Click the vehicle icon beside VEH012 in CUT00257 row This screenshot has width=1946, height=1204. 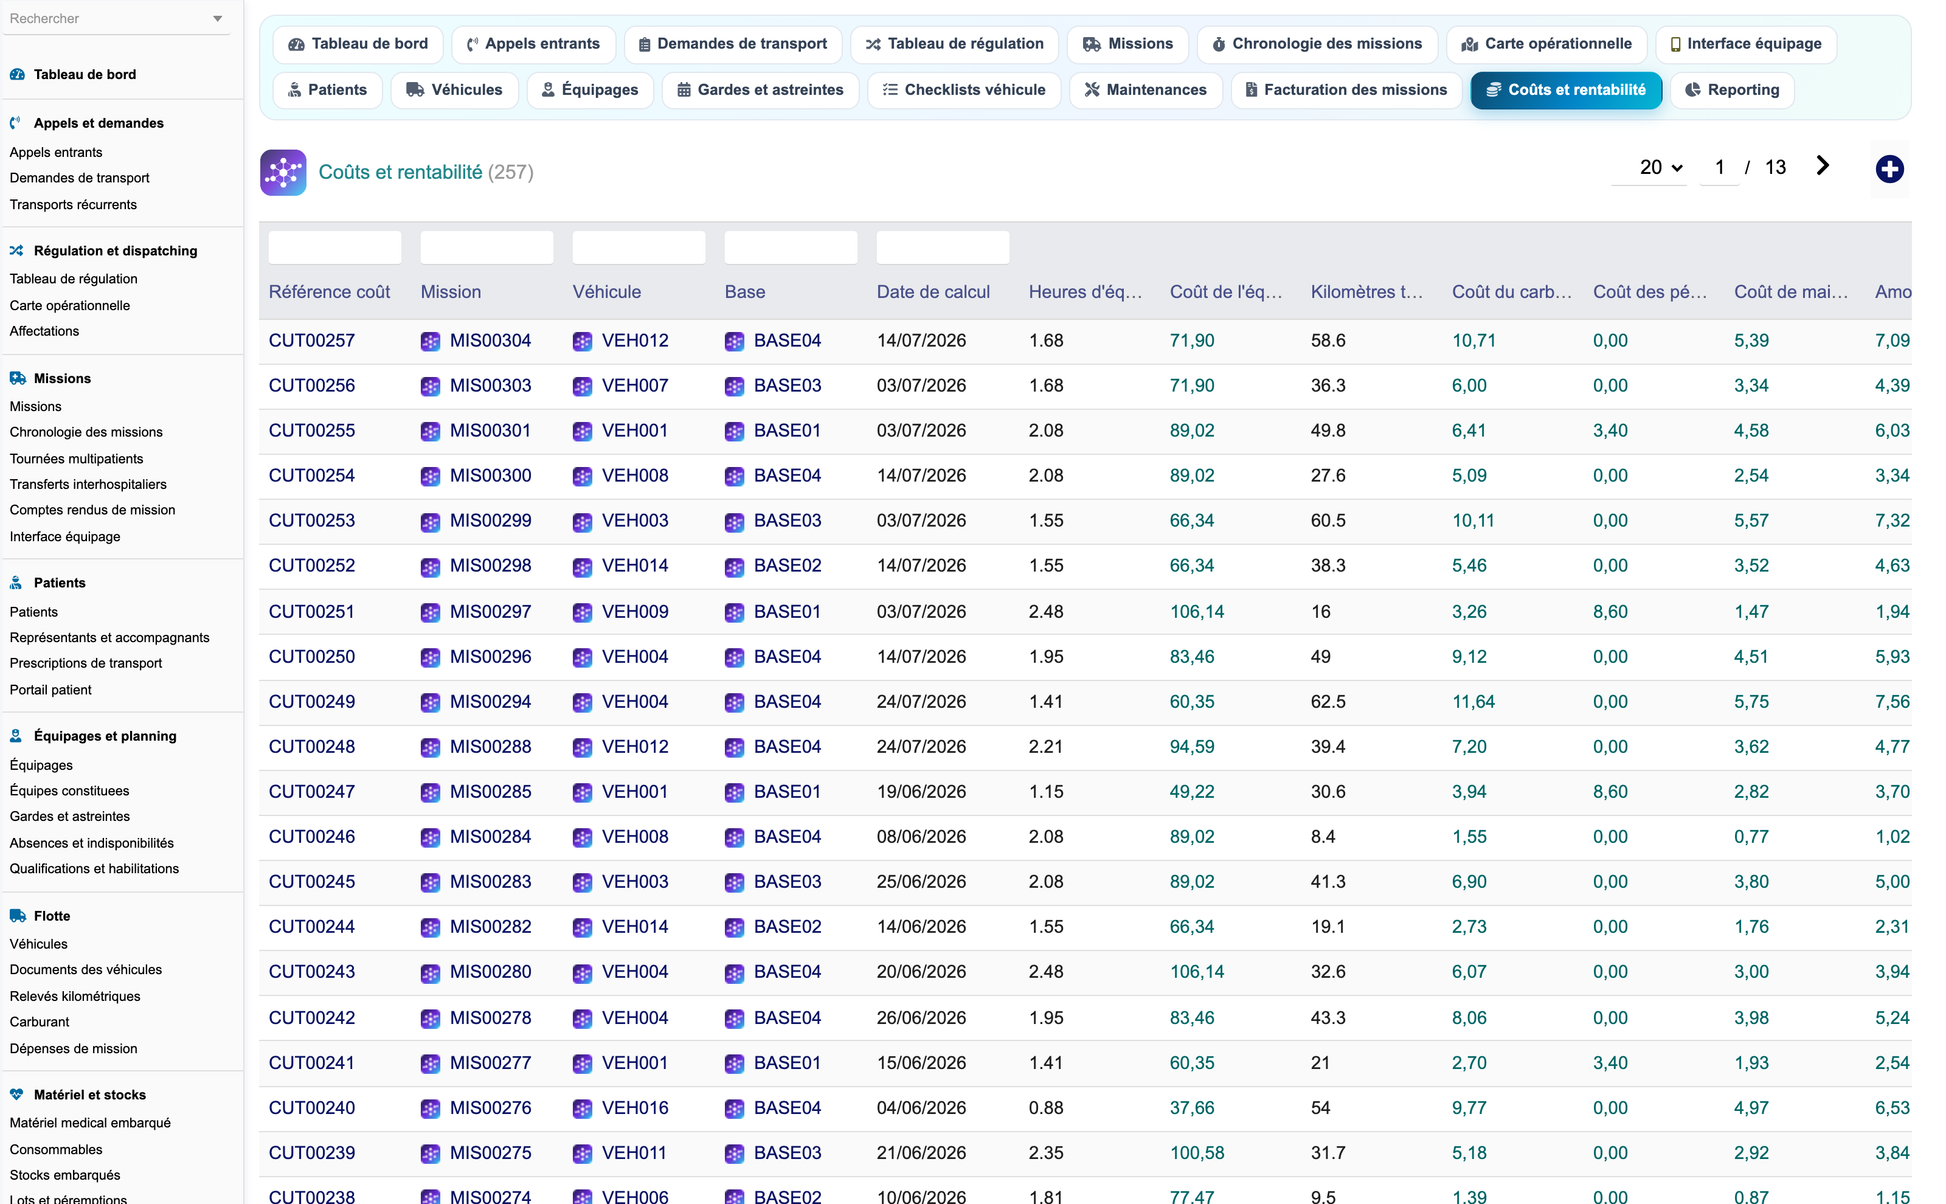(582, 341)
